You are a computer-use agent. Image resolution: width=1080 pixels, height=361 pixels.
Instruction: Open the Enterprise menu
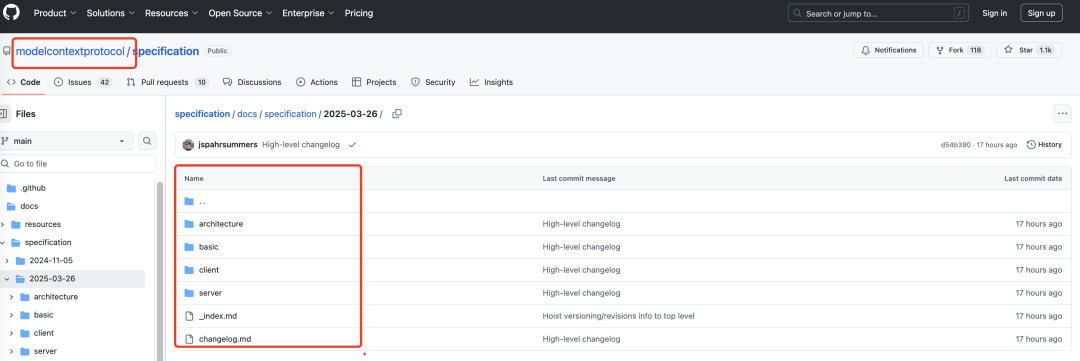pos(308,13)
